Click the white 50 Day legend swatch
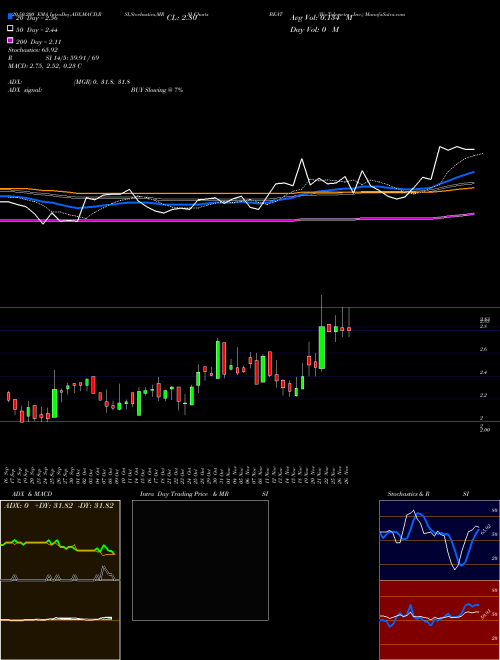500x660 pixels. click(x=10, y=29)
